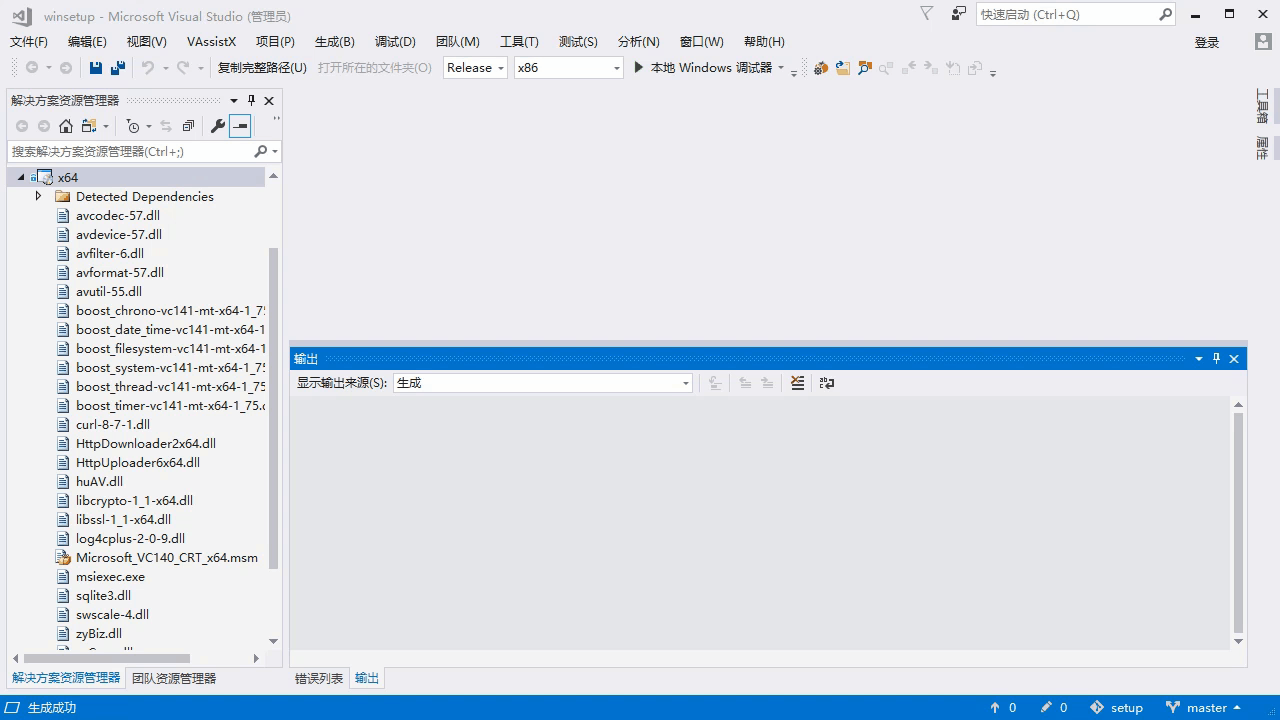Click the pin icon of Output panel

[1216, 359]
